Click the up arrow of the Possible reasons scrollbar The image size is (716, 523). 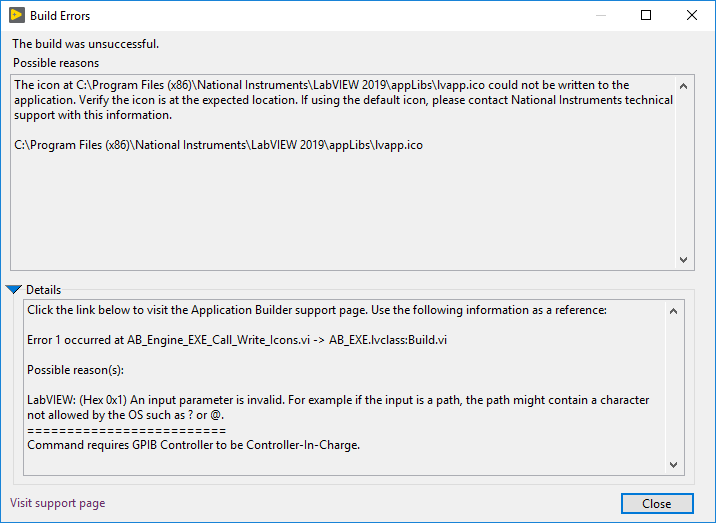[683, 86]
